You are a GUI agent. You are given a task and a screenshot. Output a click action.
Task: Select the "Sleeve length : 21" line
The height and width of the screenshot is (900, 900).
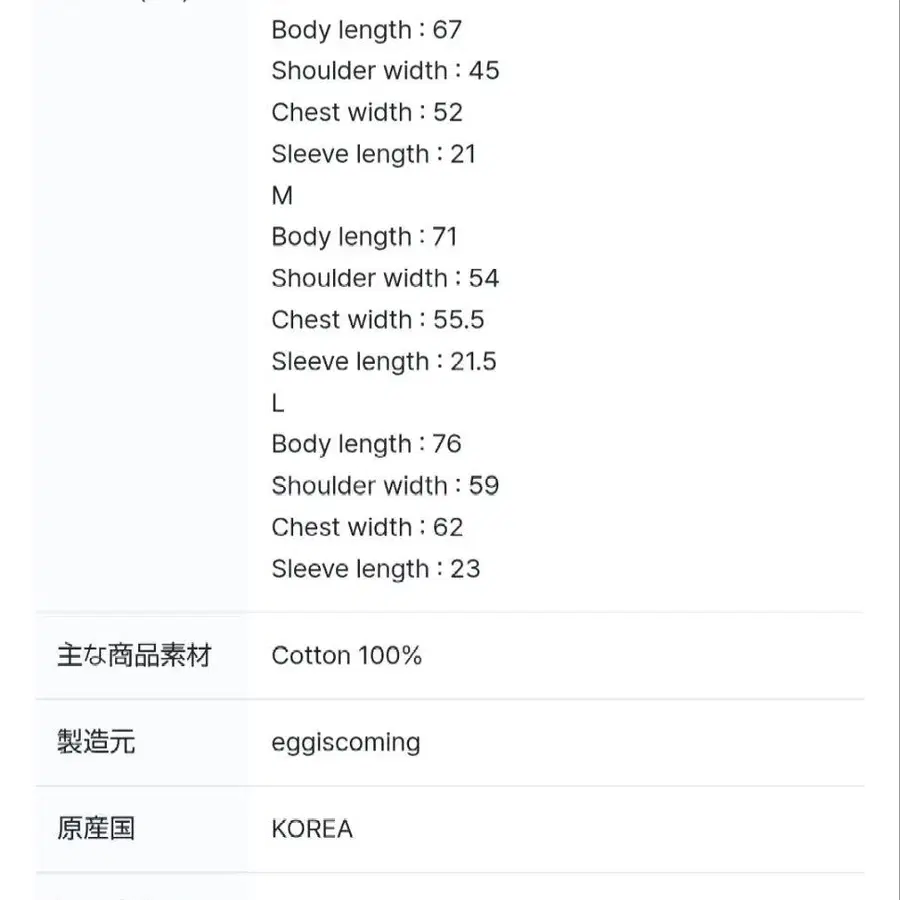click(x=373, y=154)
